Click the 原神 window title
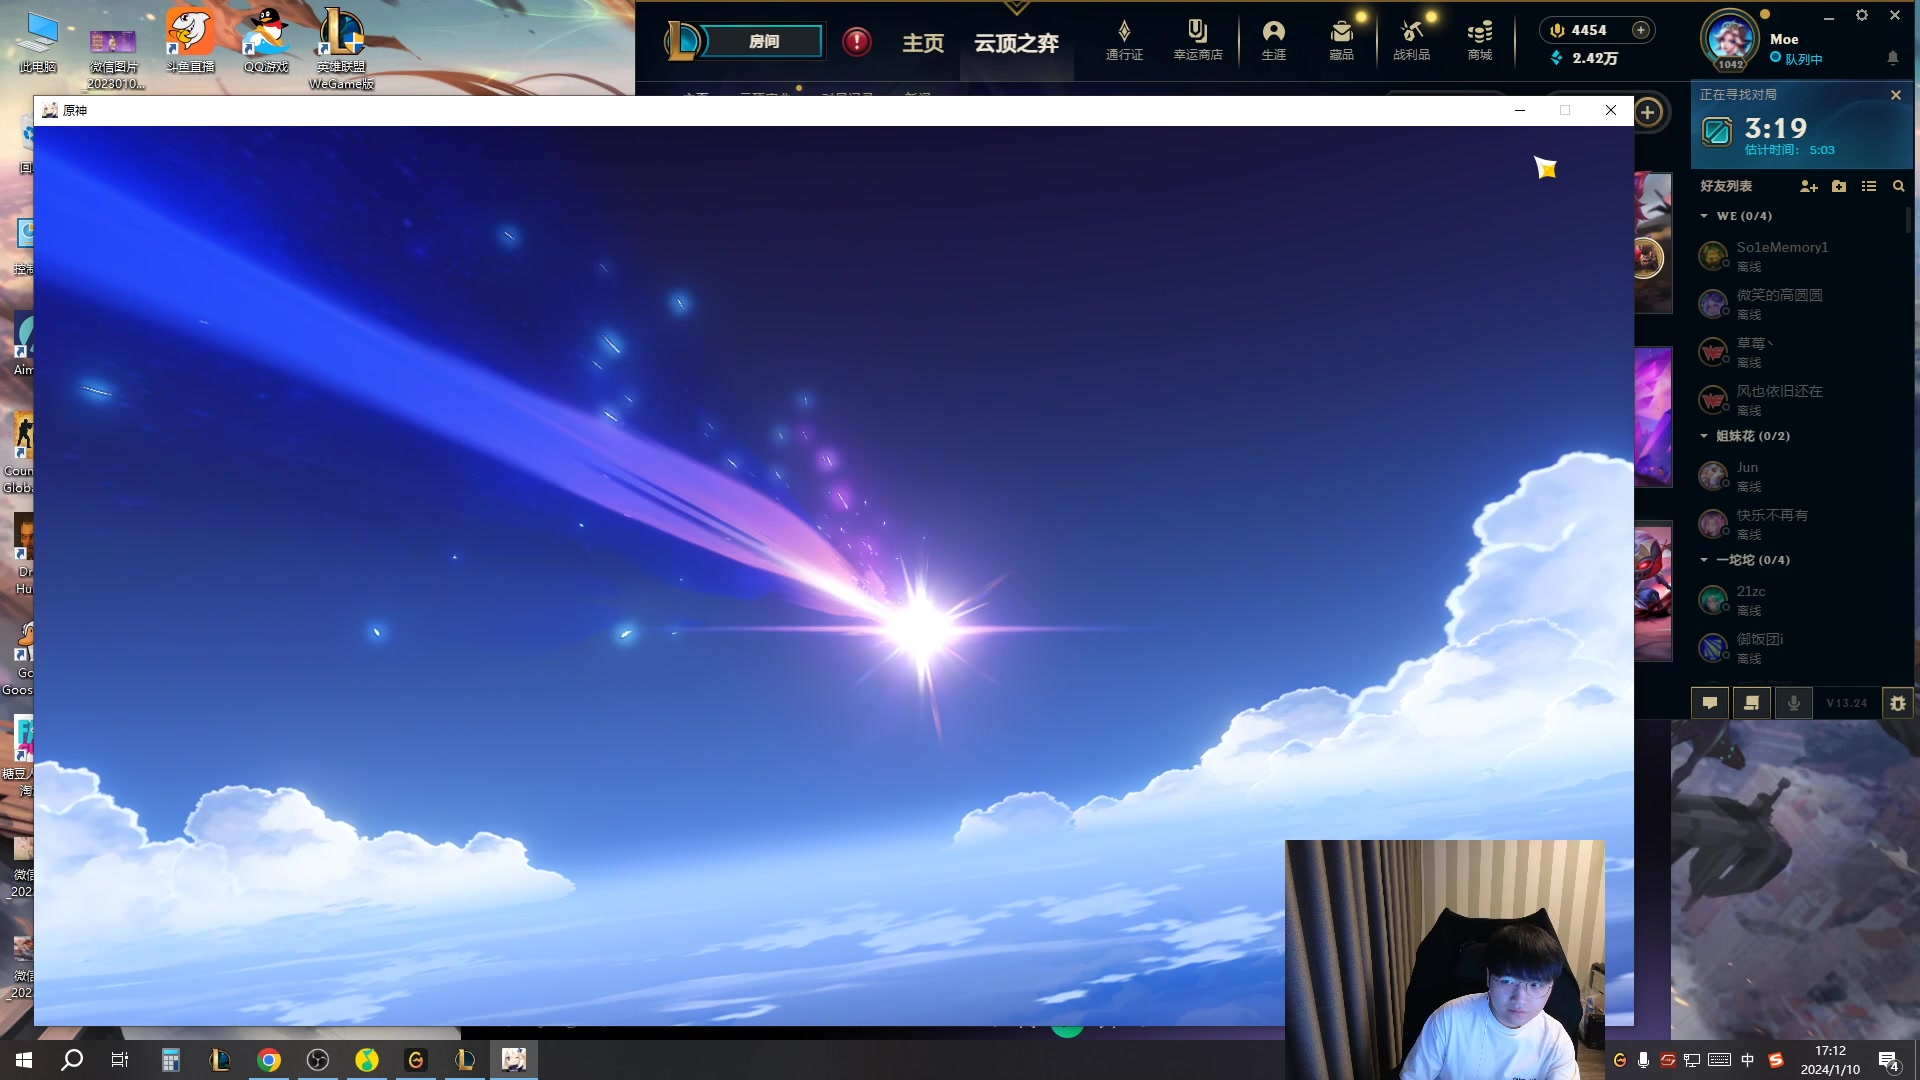1920x1080 pixels. tap(75, 110)
